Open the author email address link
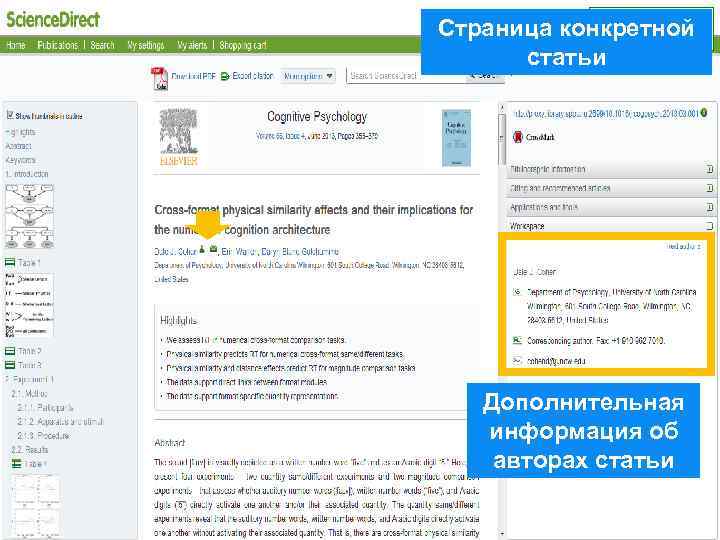The width and height of the screenshot is (720, 540). click(556, 361)
